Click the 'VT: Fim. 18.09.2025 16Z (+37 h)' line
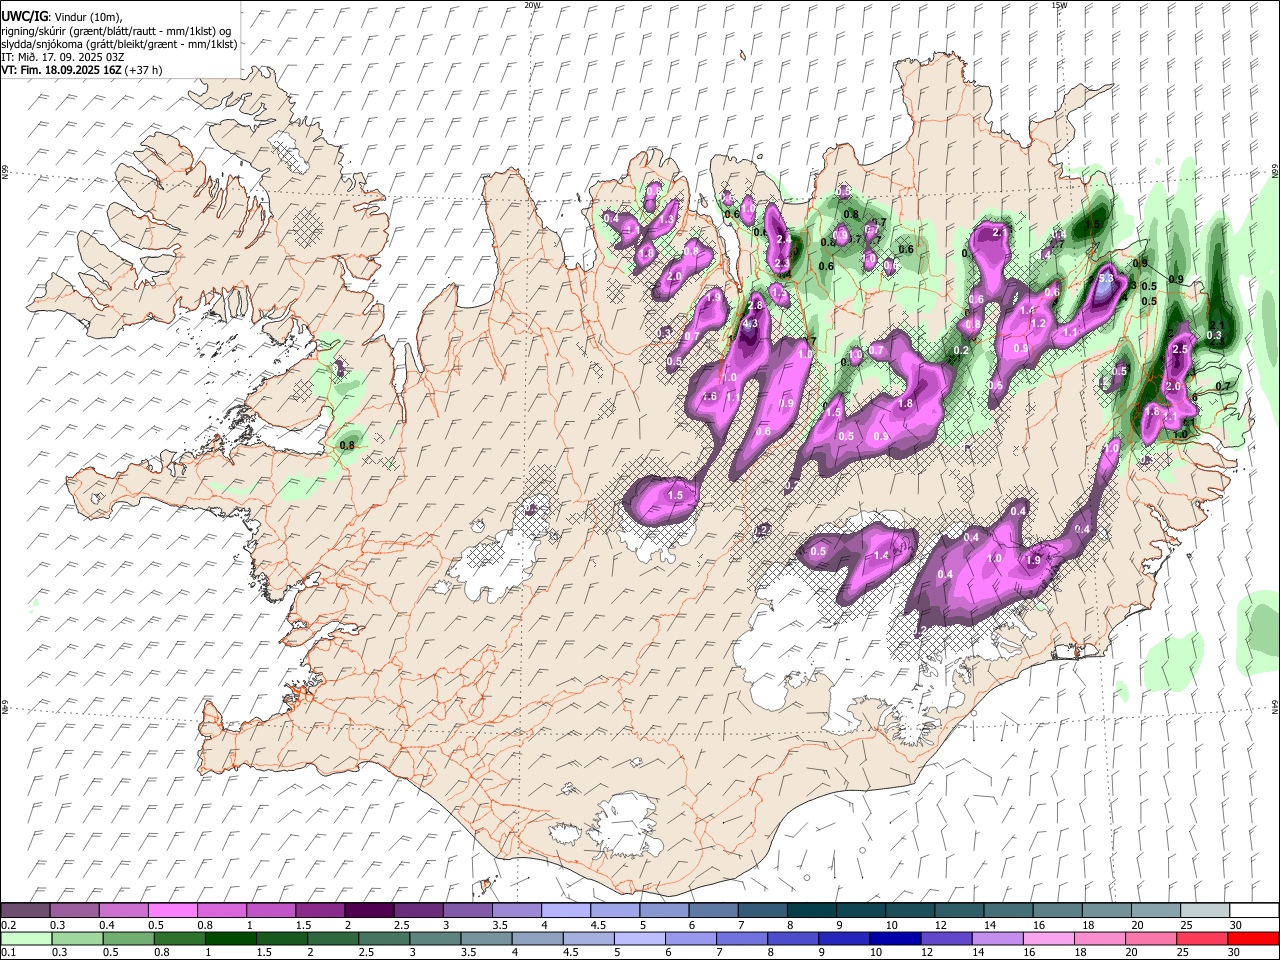The width and height of the screenshot is (1280, 960). click(x=82, y=70)
